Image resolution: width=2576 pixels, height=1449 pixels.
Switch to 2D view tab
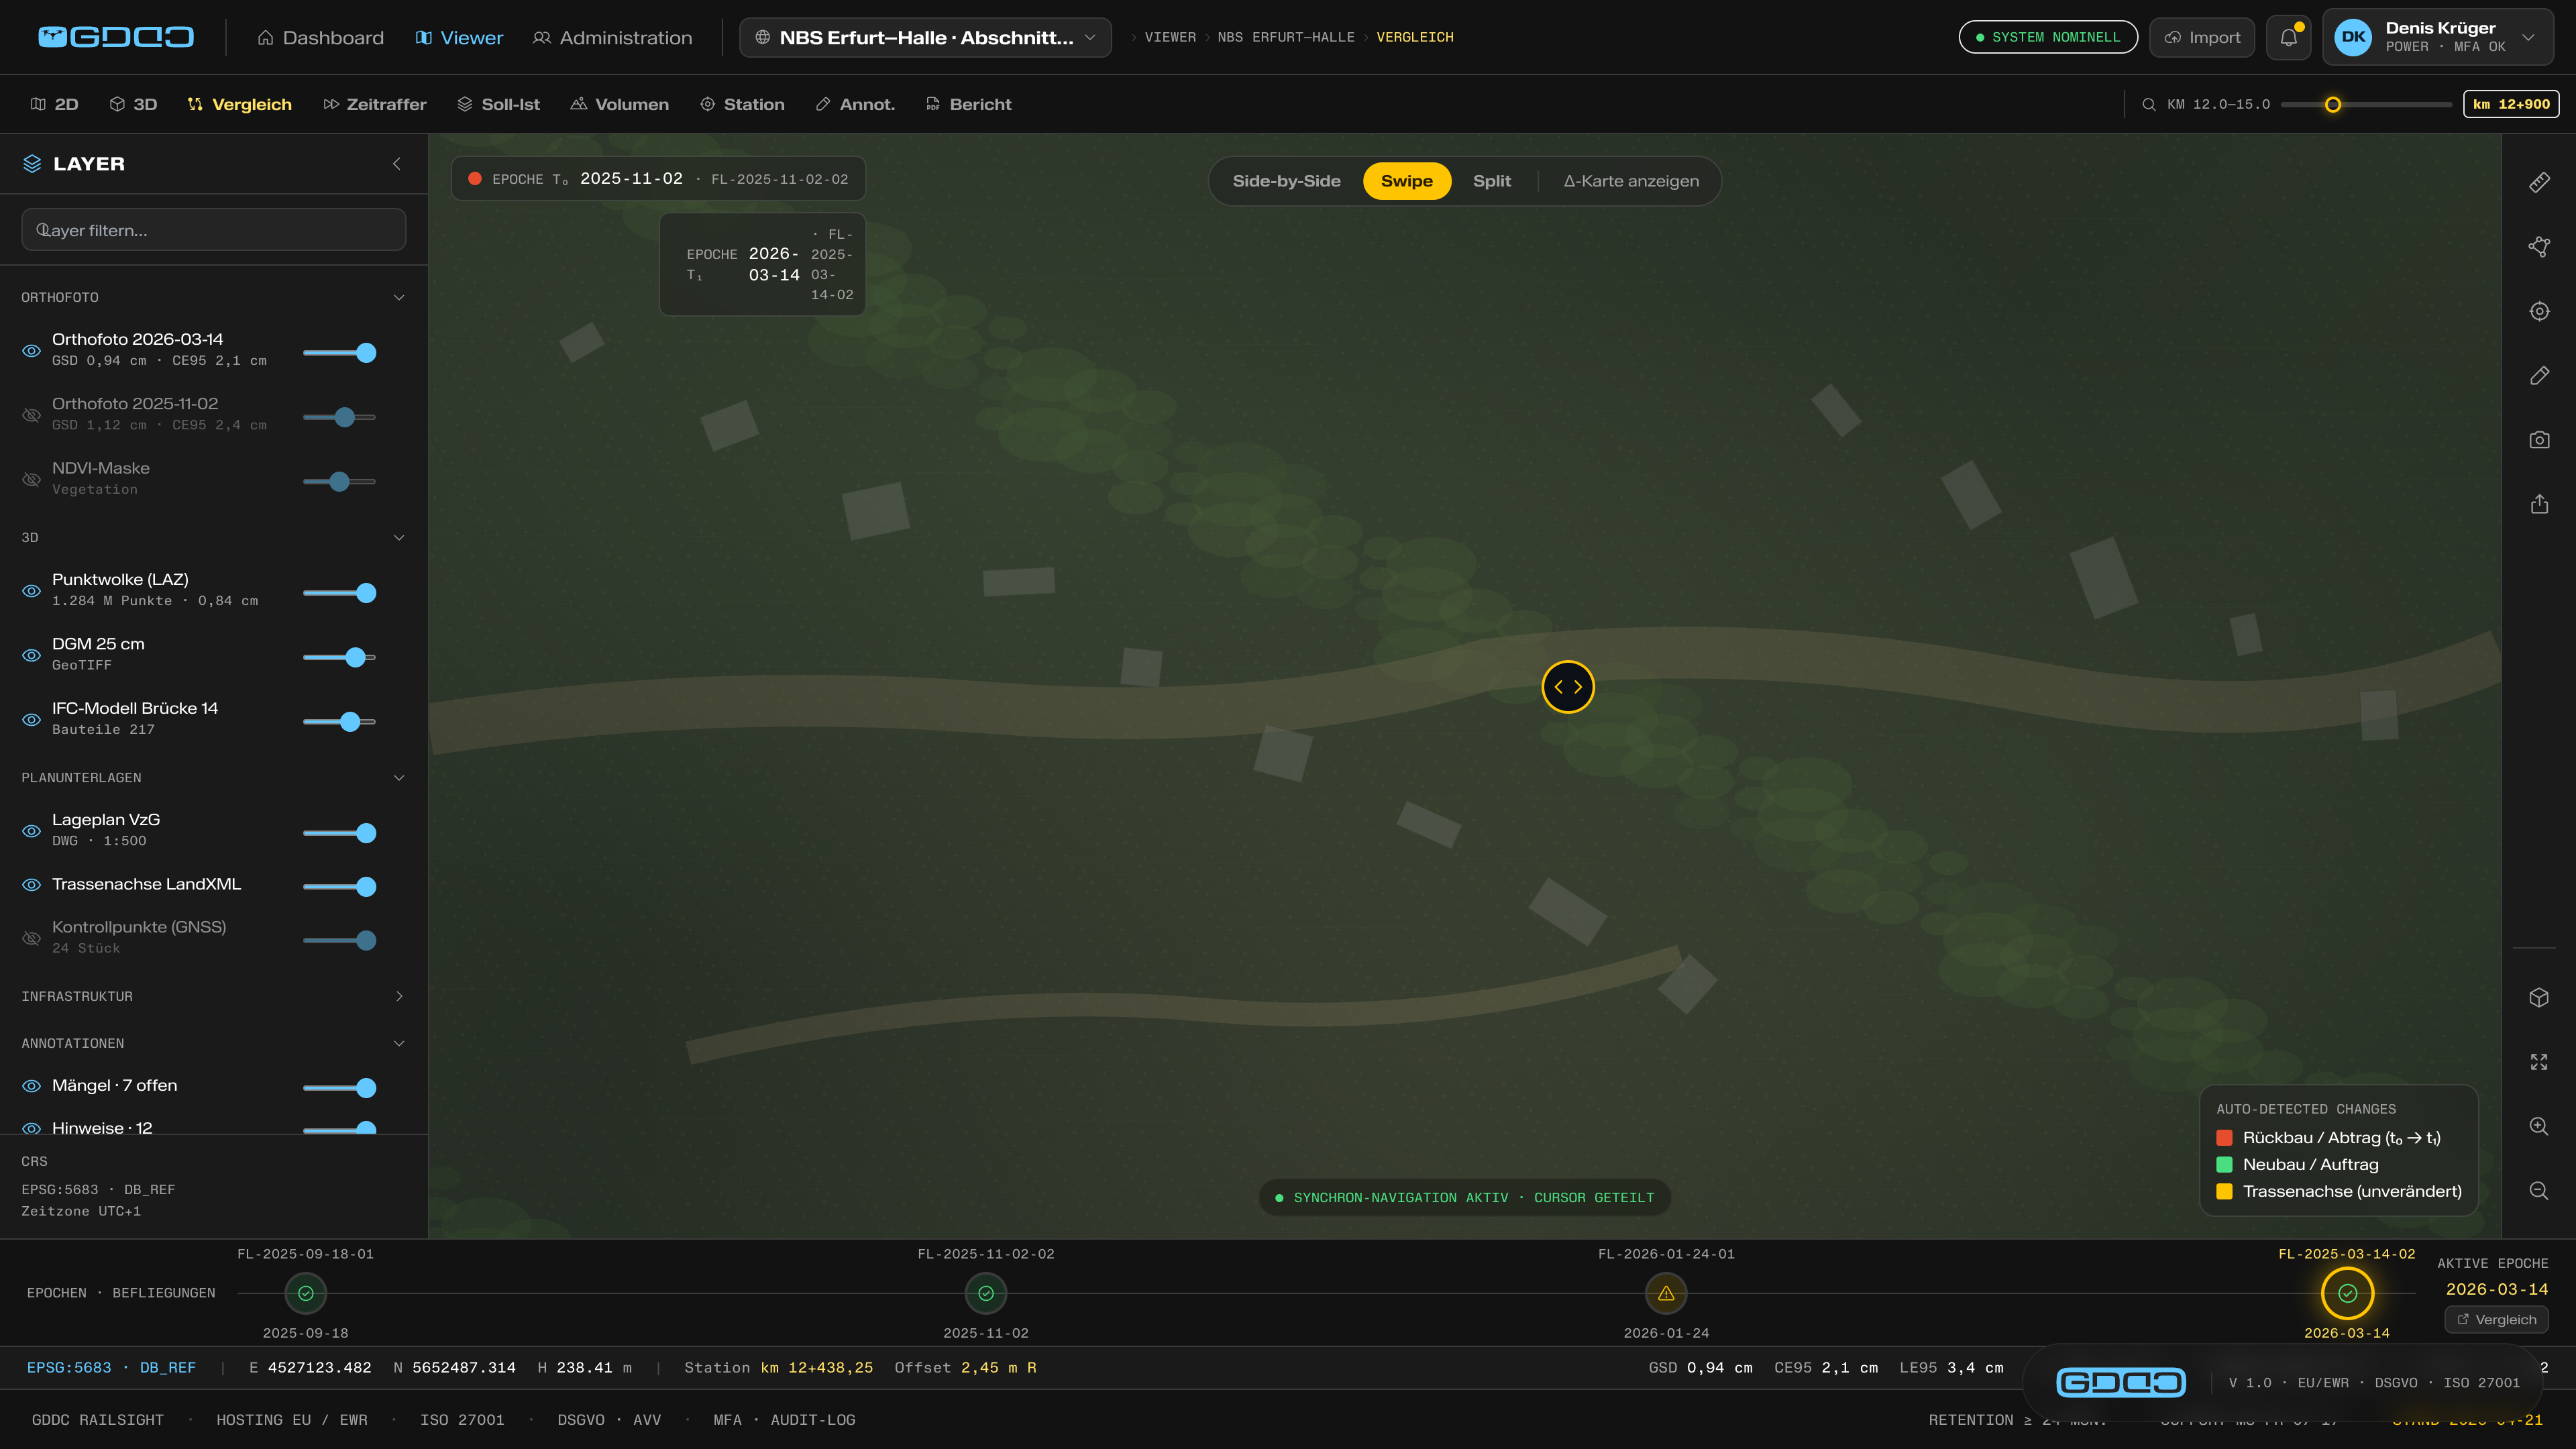click(55, 104)
